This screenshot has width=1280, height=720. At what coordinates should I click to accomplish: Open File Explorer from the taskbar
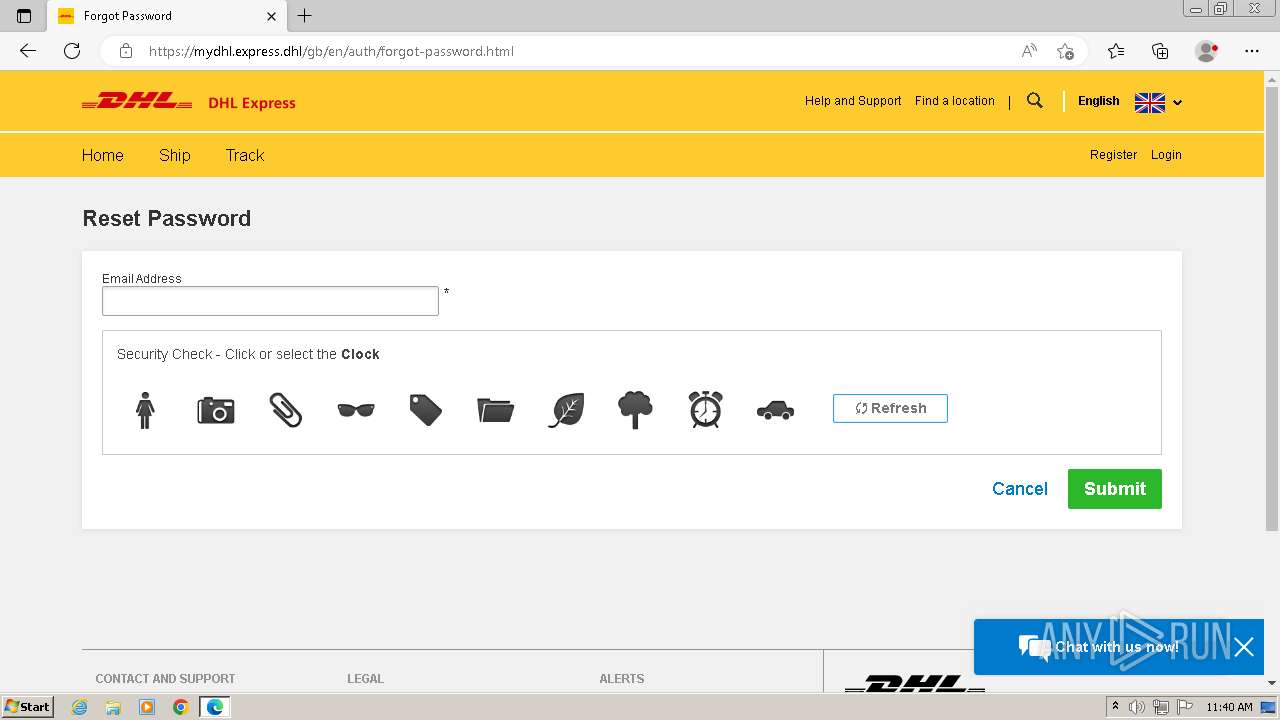tap(113, 707)
